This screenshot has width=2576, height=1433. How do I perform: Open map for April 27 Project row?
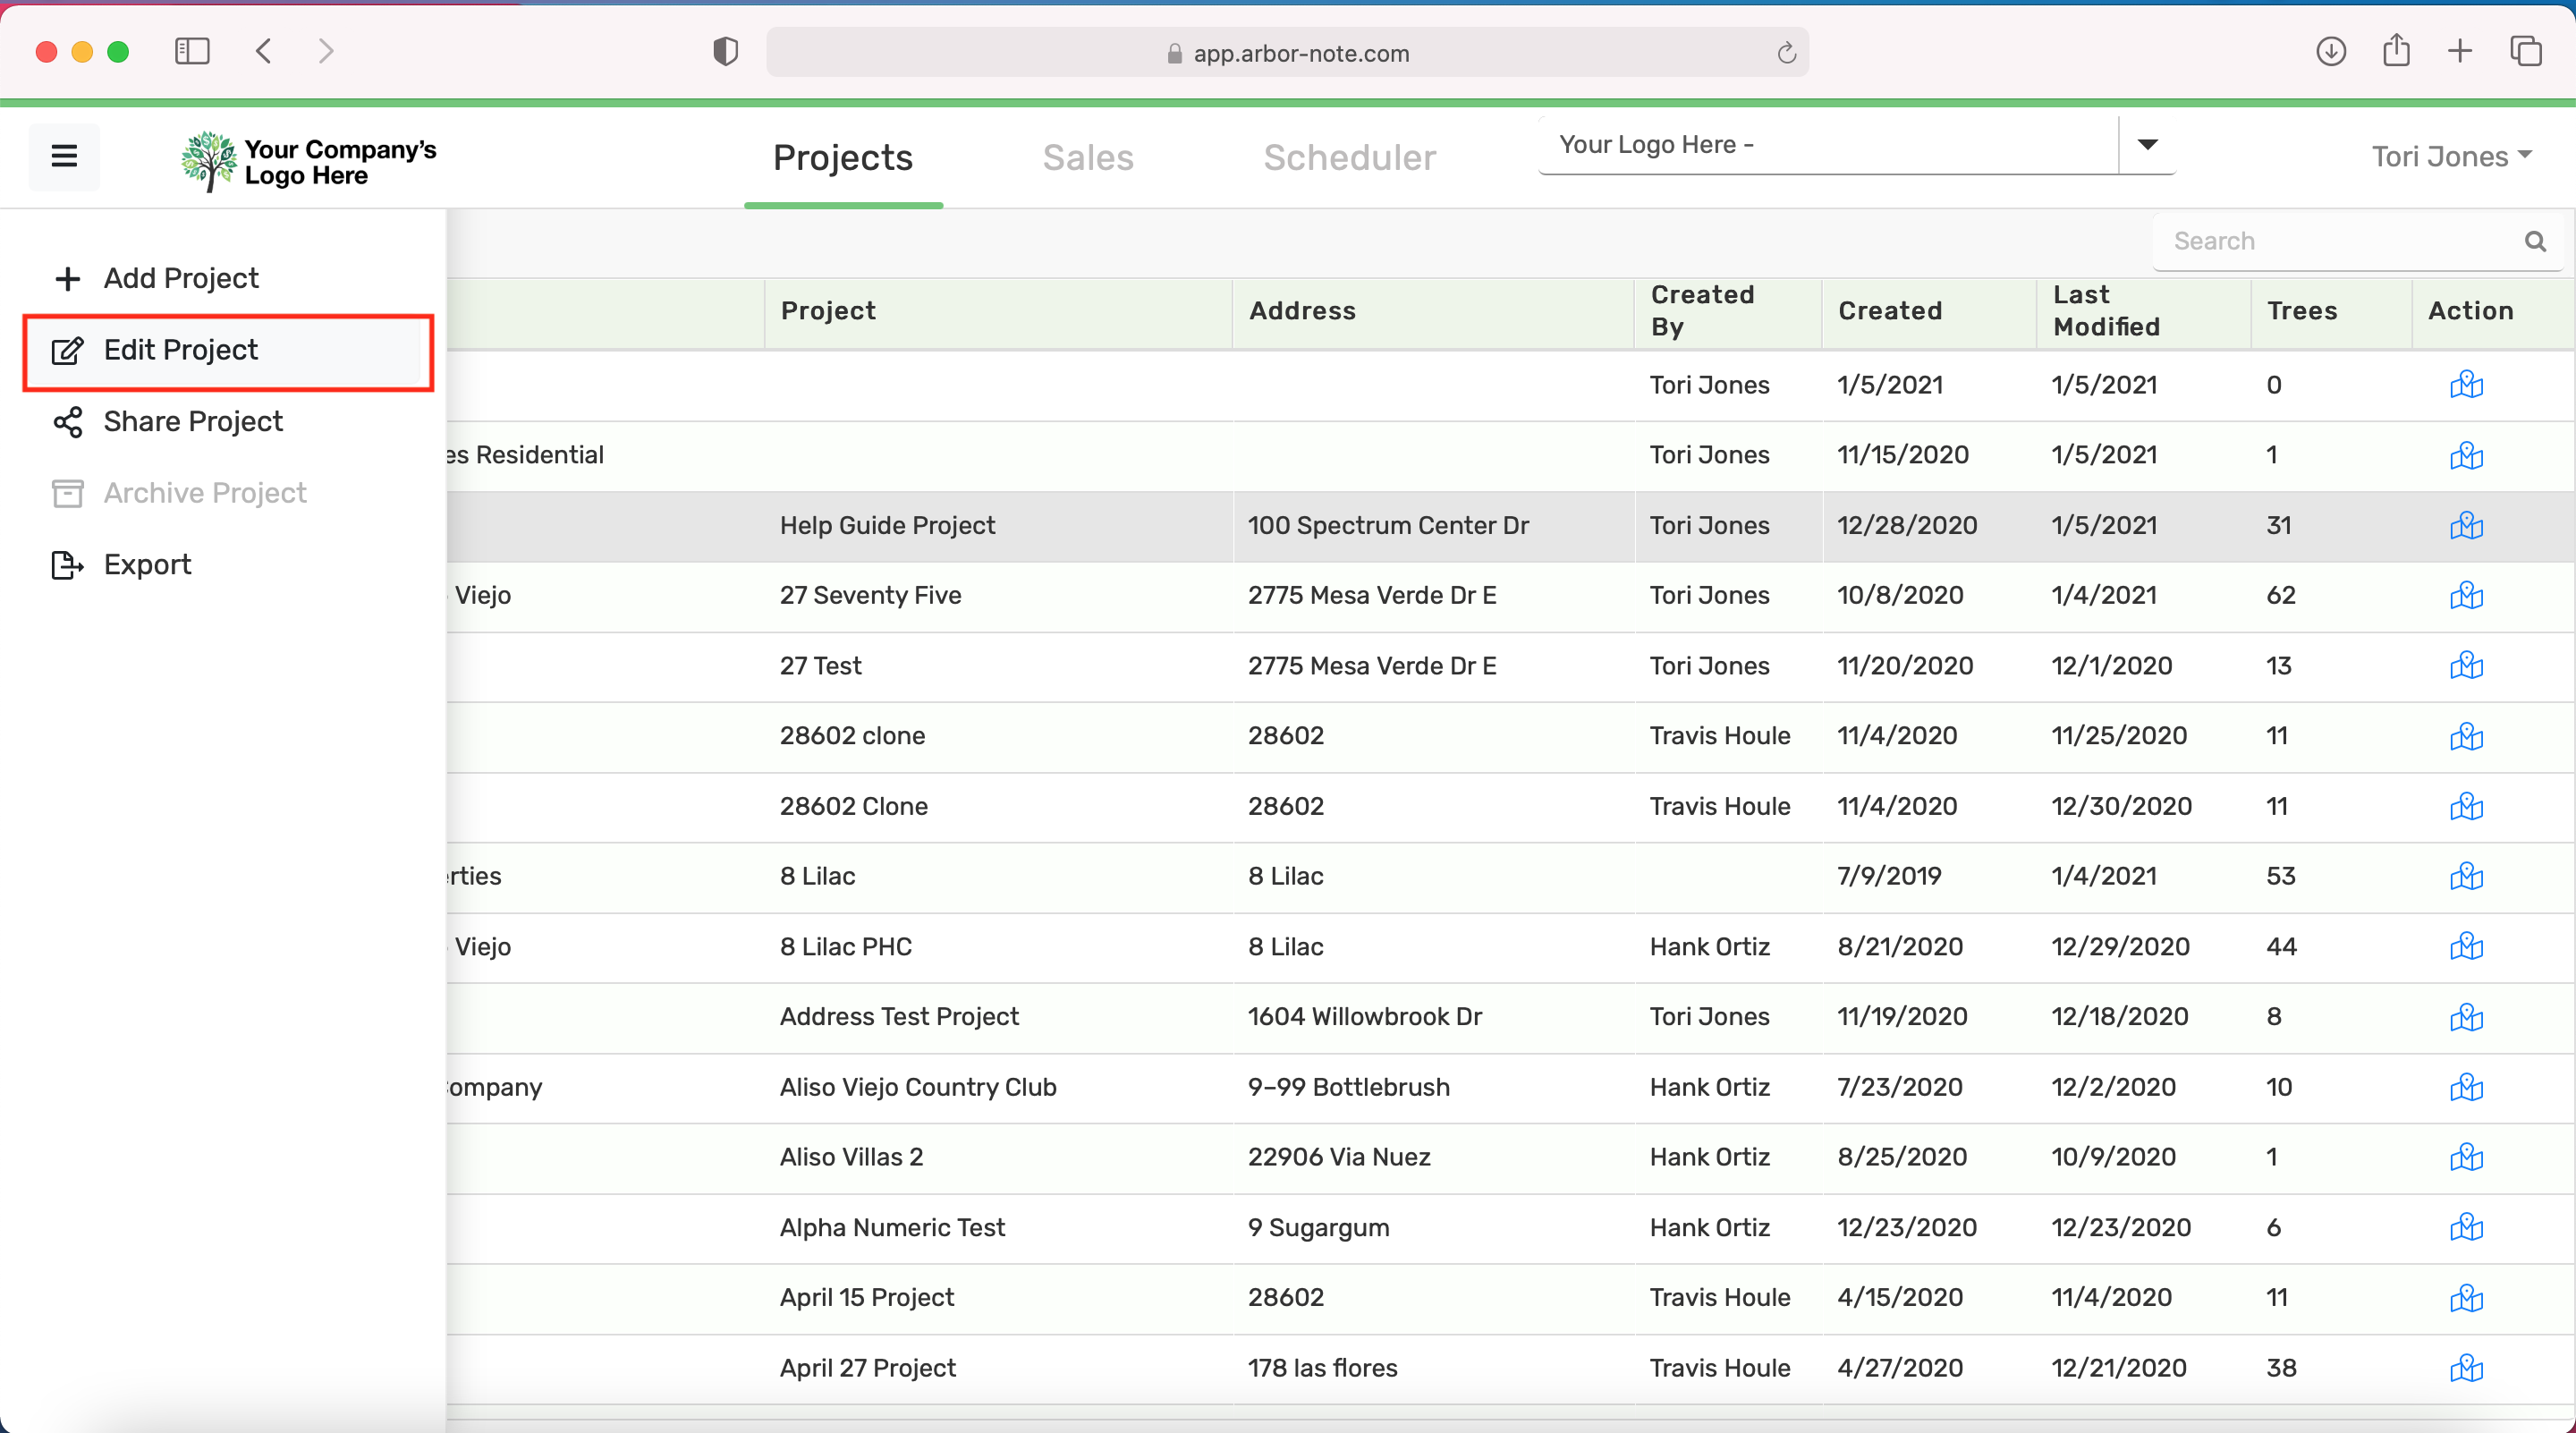[2466, 1368]
